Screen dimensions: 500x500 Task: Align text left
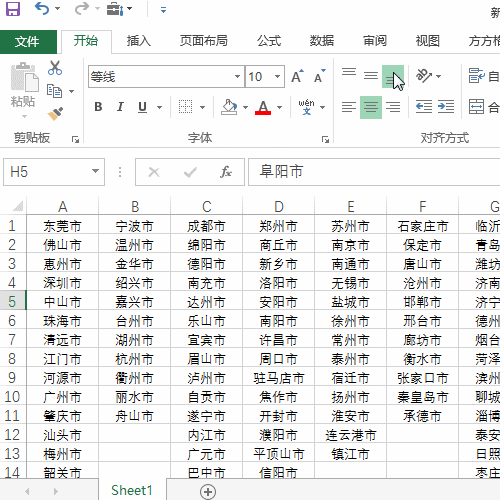pos(349,107)
